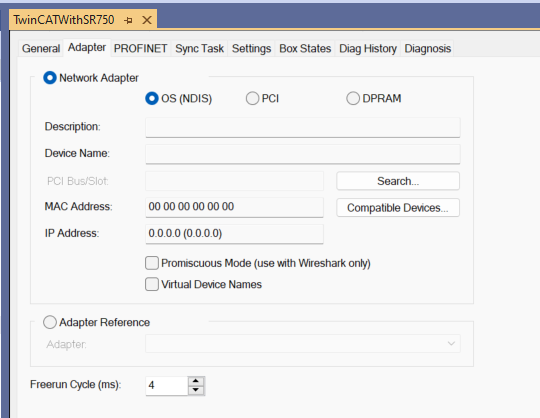Tick the Virtual Device Names checkbox
This screenshot has height=418, width=540.
click(x=152, y=284)
